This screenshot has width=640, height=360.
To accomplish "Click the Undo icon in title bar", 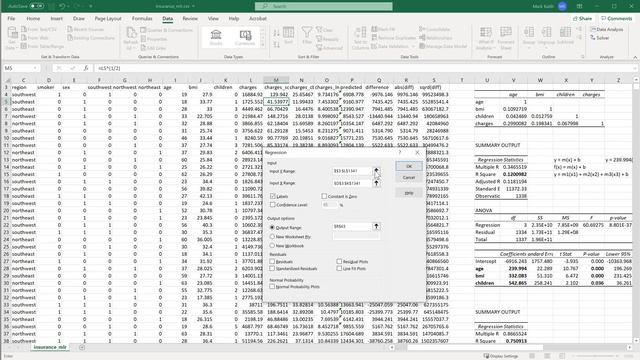I will pyautogui.click(x=62, y=6).
